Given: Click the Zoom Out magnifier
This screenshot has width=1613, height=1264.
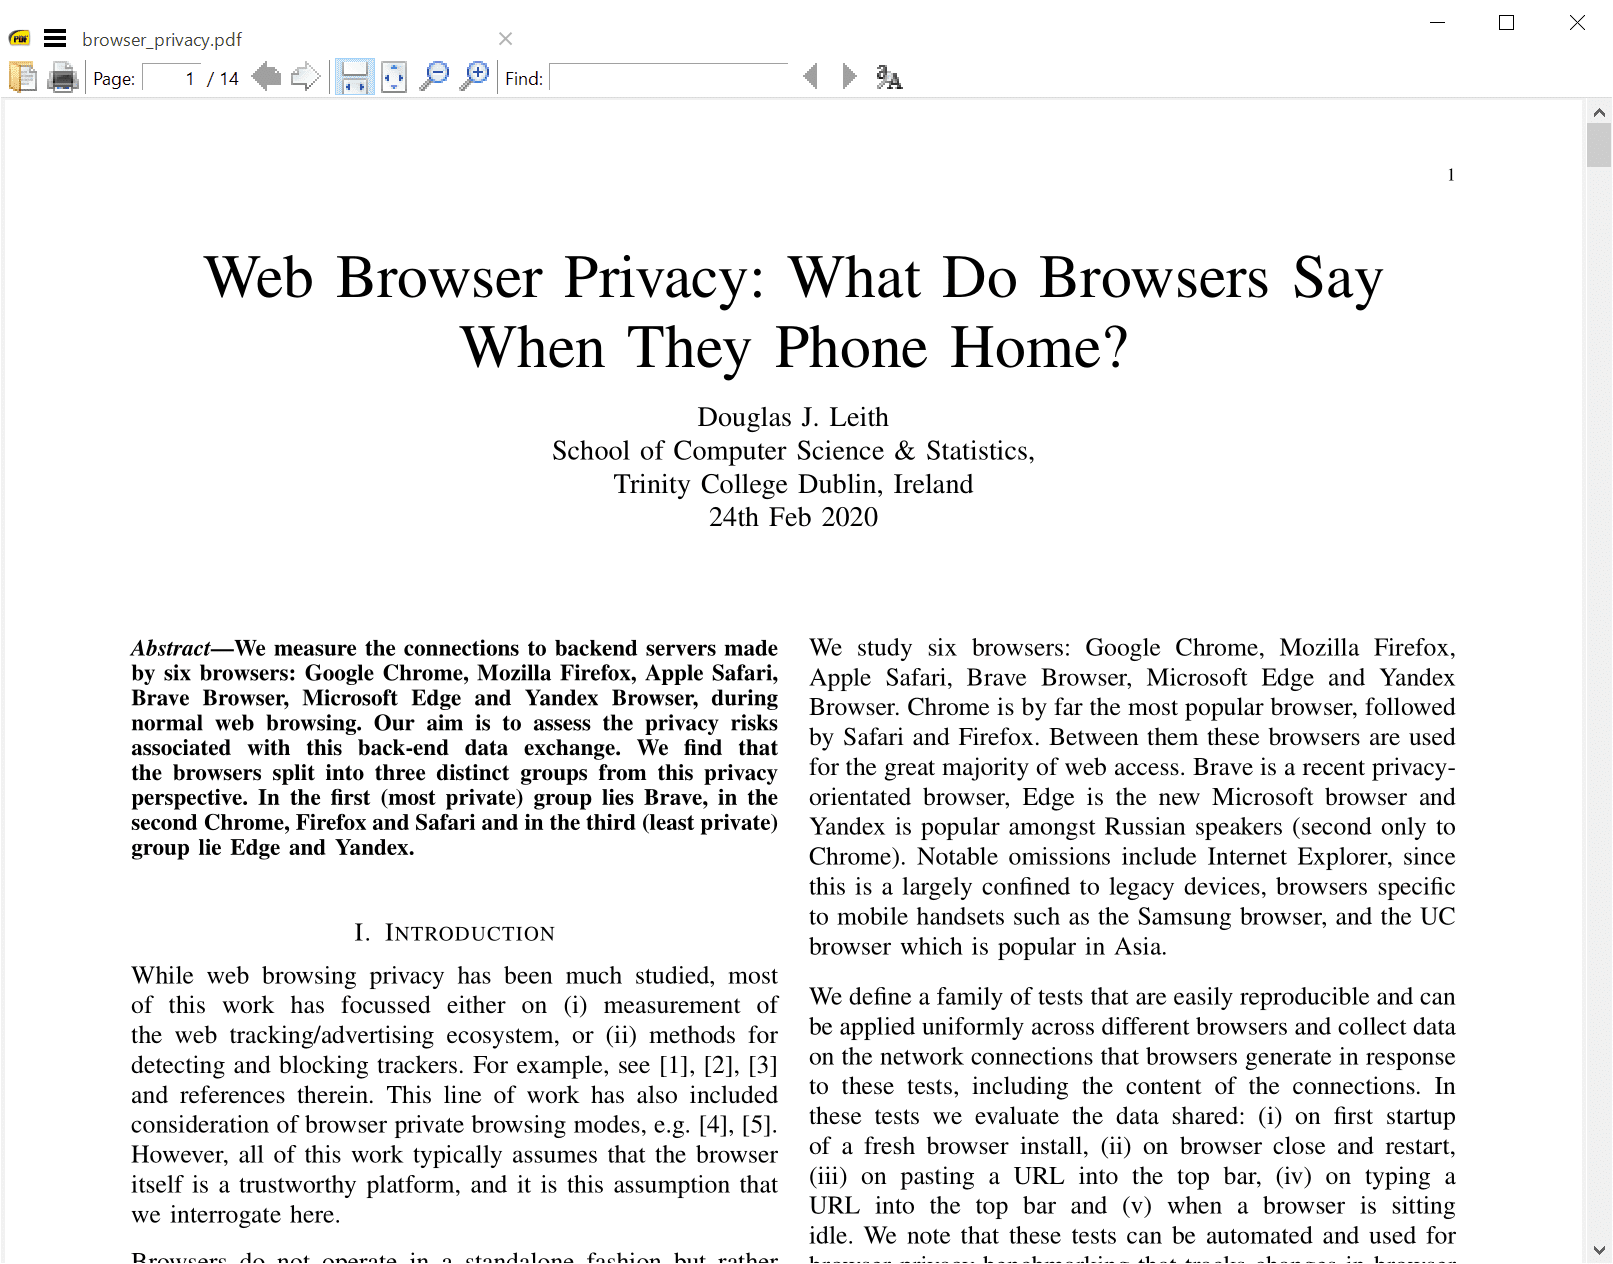Looking at the screenshot, I should click(434, 76).
